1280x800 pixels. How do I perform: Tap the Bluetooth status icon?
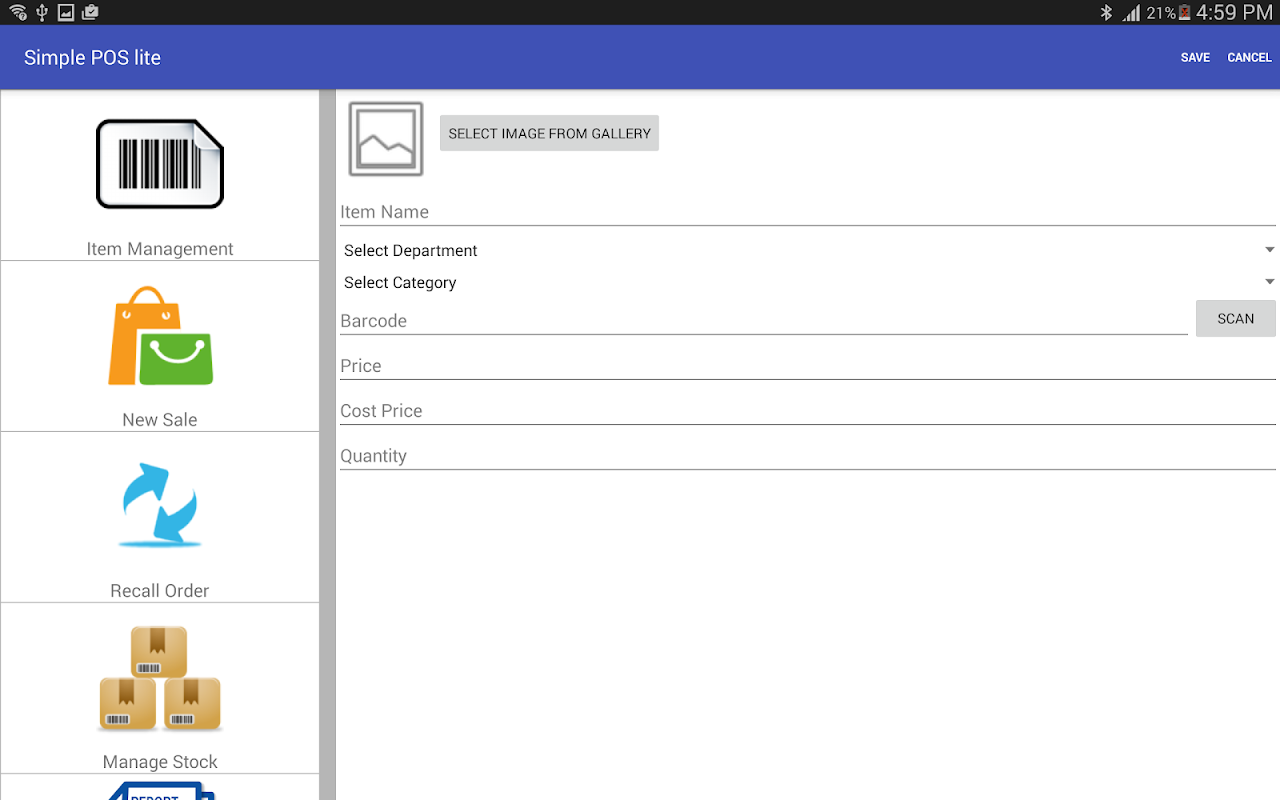click(1106, 13)
